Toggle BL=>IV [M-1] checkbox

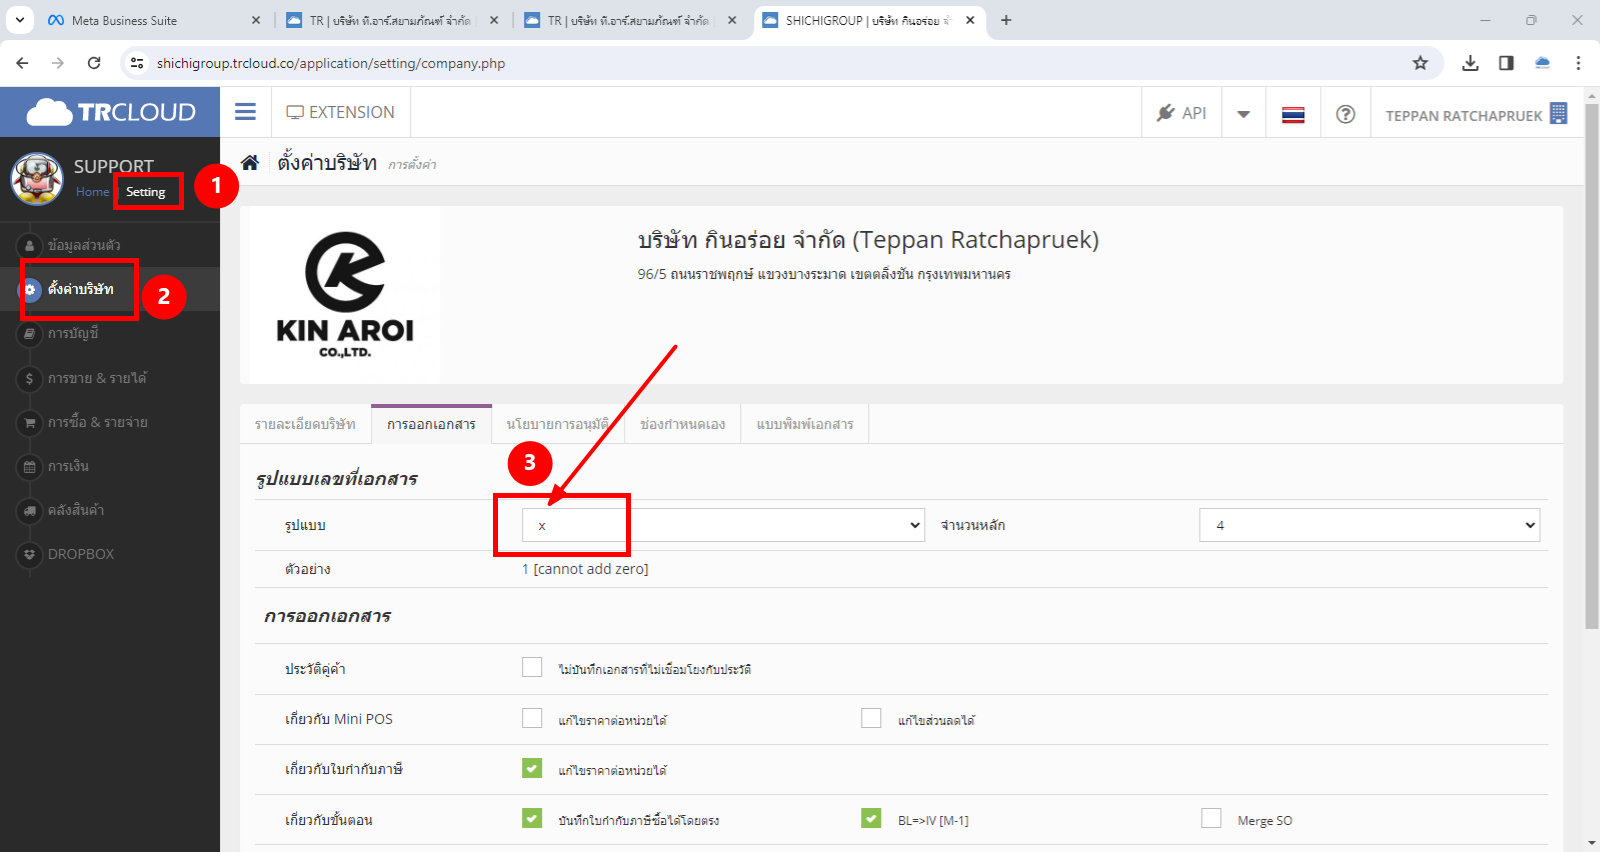tap(871, 818)
